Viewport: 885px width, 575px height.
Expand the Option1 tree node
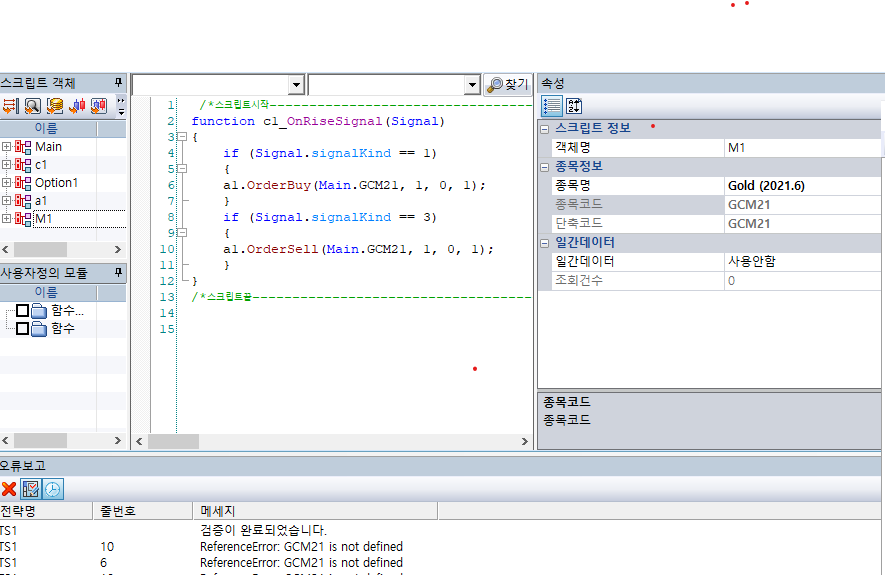tap(7, 183)
